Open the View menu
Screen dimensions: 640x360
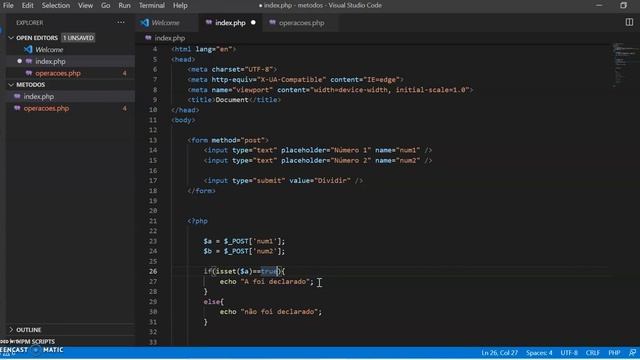[85, 5]
